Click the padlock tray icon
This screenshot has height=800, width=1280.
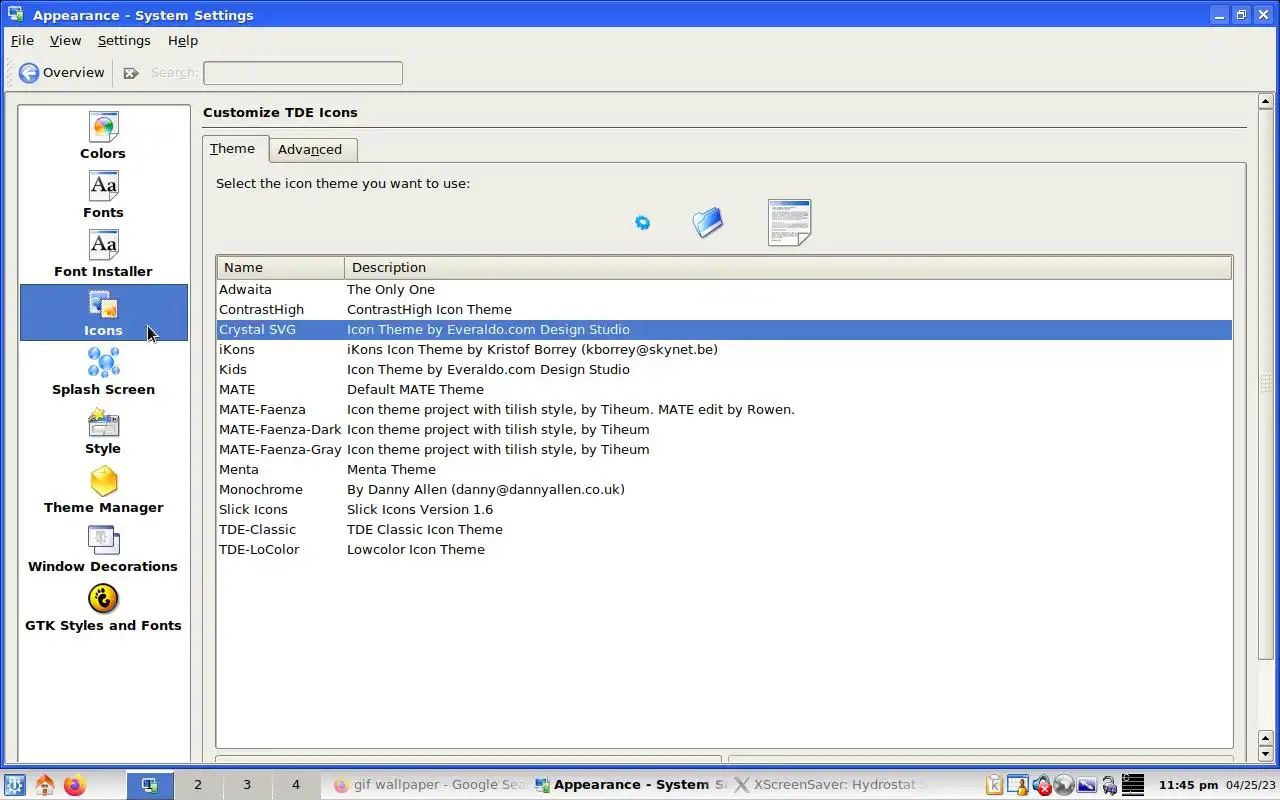click(1109, 785)
